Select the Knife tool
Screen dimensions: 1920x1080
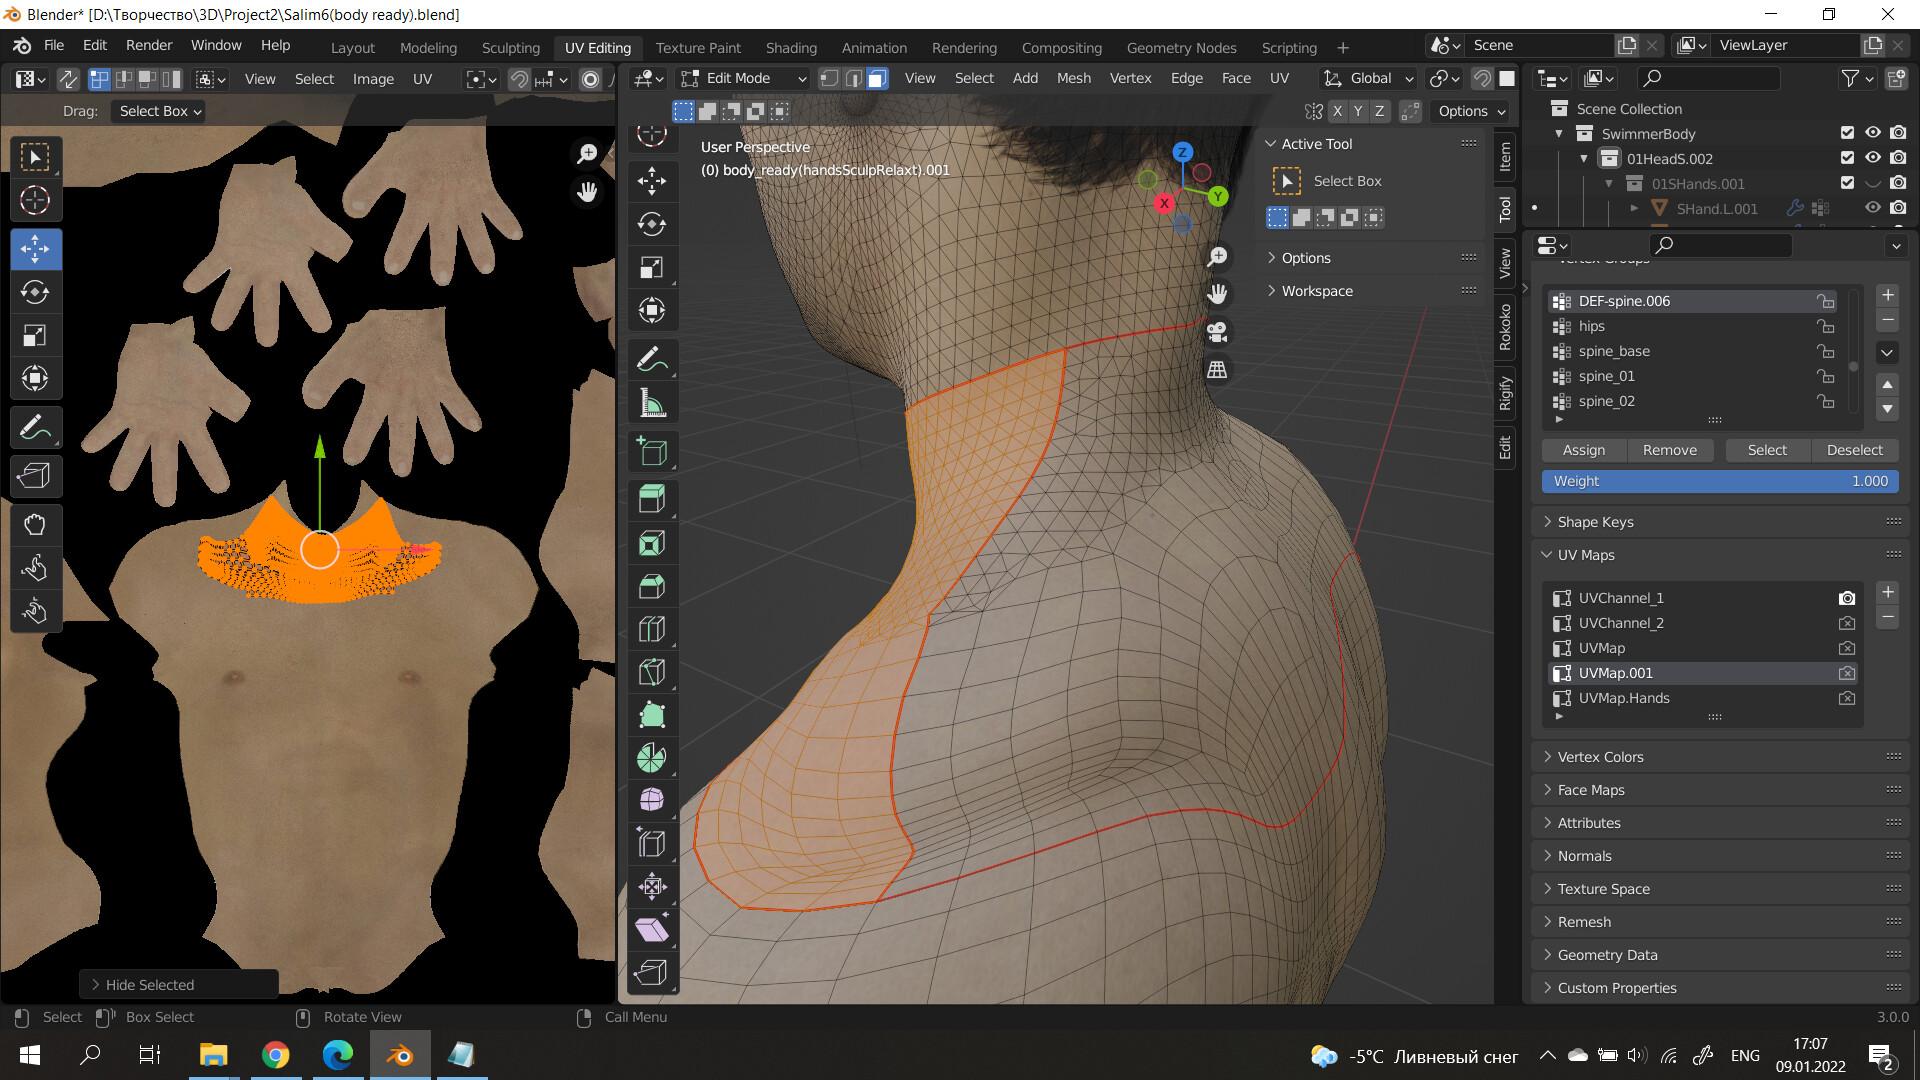pos(652,672)
